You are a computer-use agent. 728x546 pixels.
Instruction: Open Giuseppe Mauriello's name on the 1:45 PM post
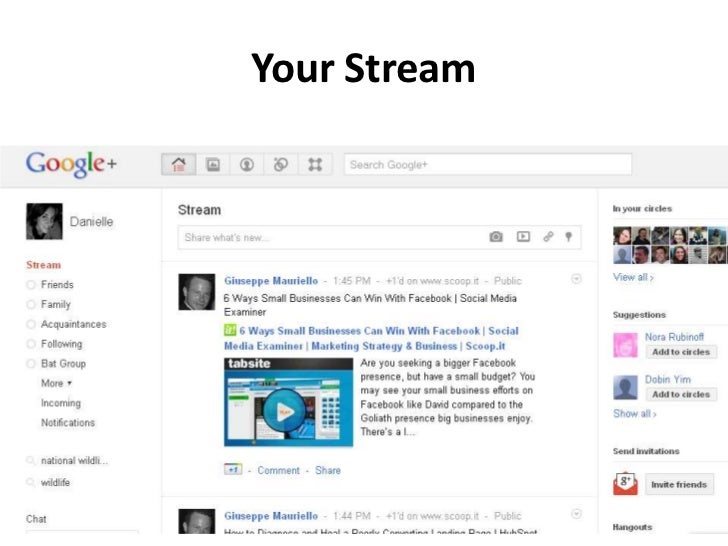[271, 280]
